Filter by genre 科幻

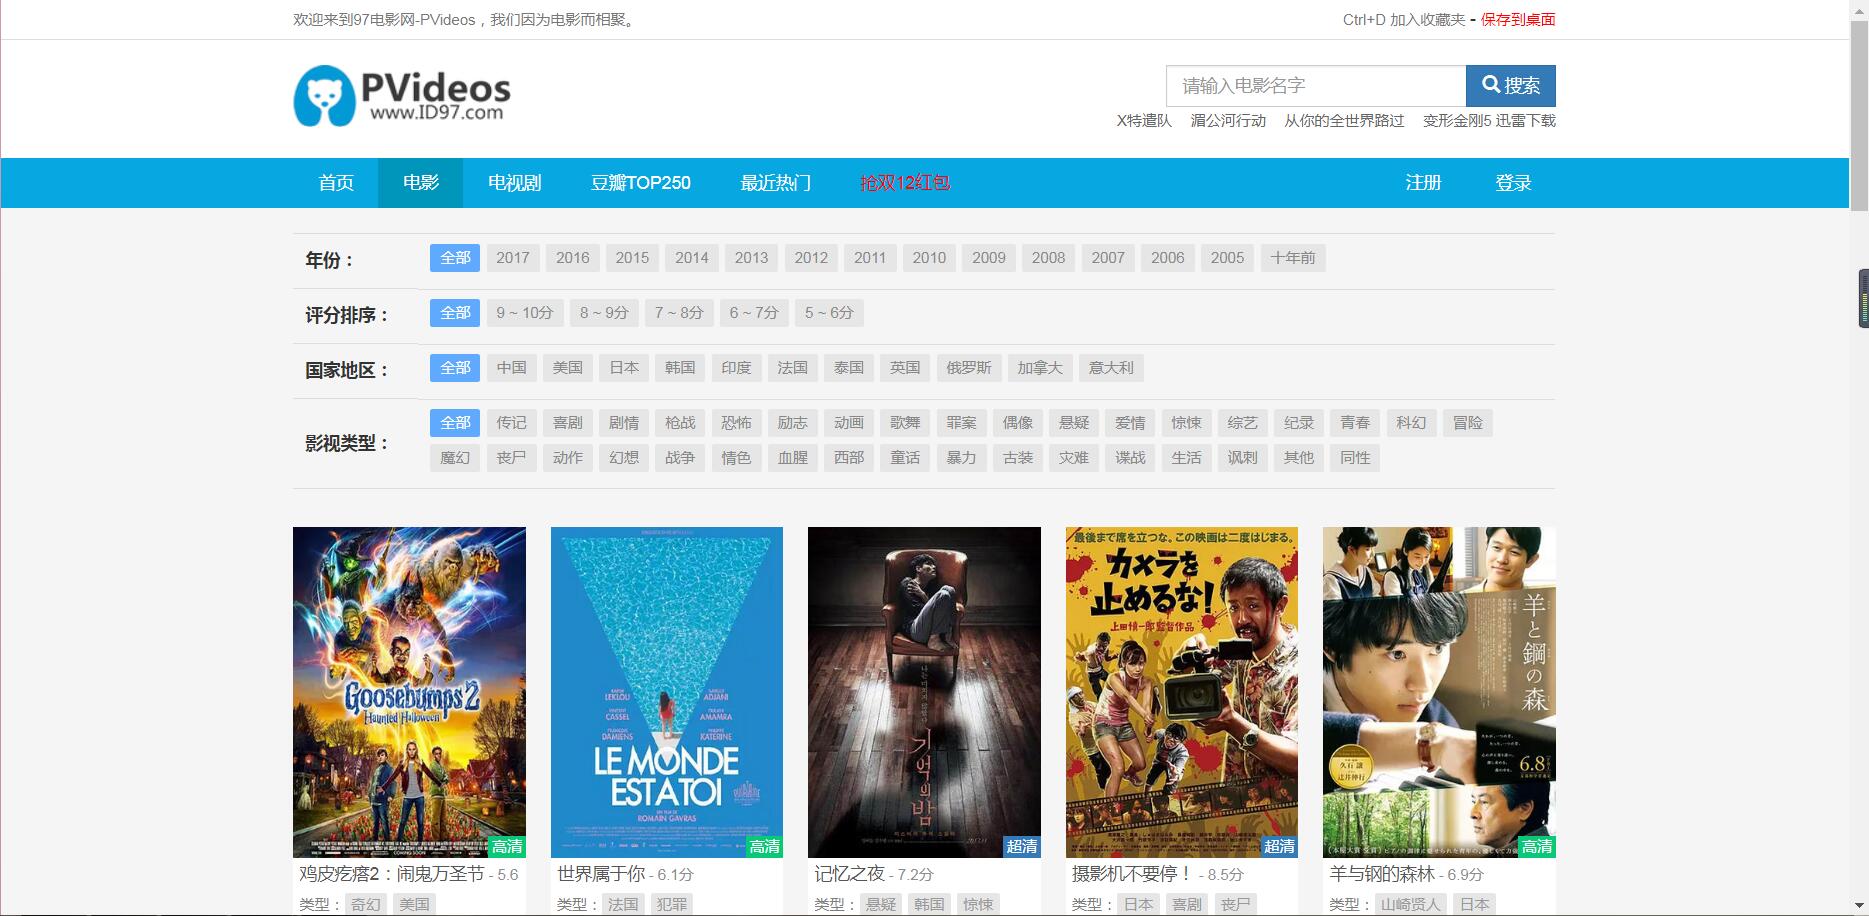point(1411,423)
